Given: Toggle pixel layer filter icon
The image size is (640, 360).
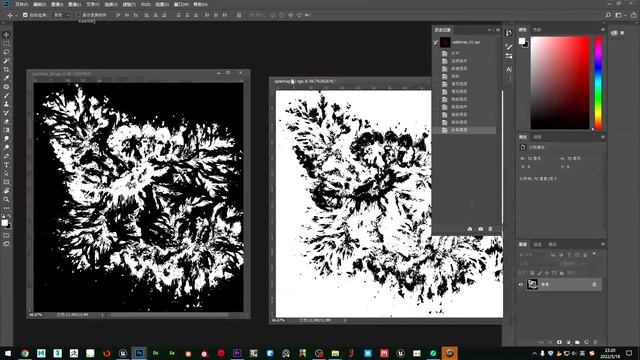Looking at the screenshot, I should pos(553,254).
